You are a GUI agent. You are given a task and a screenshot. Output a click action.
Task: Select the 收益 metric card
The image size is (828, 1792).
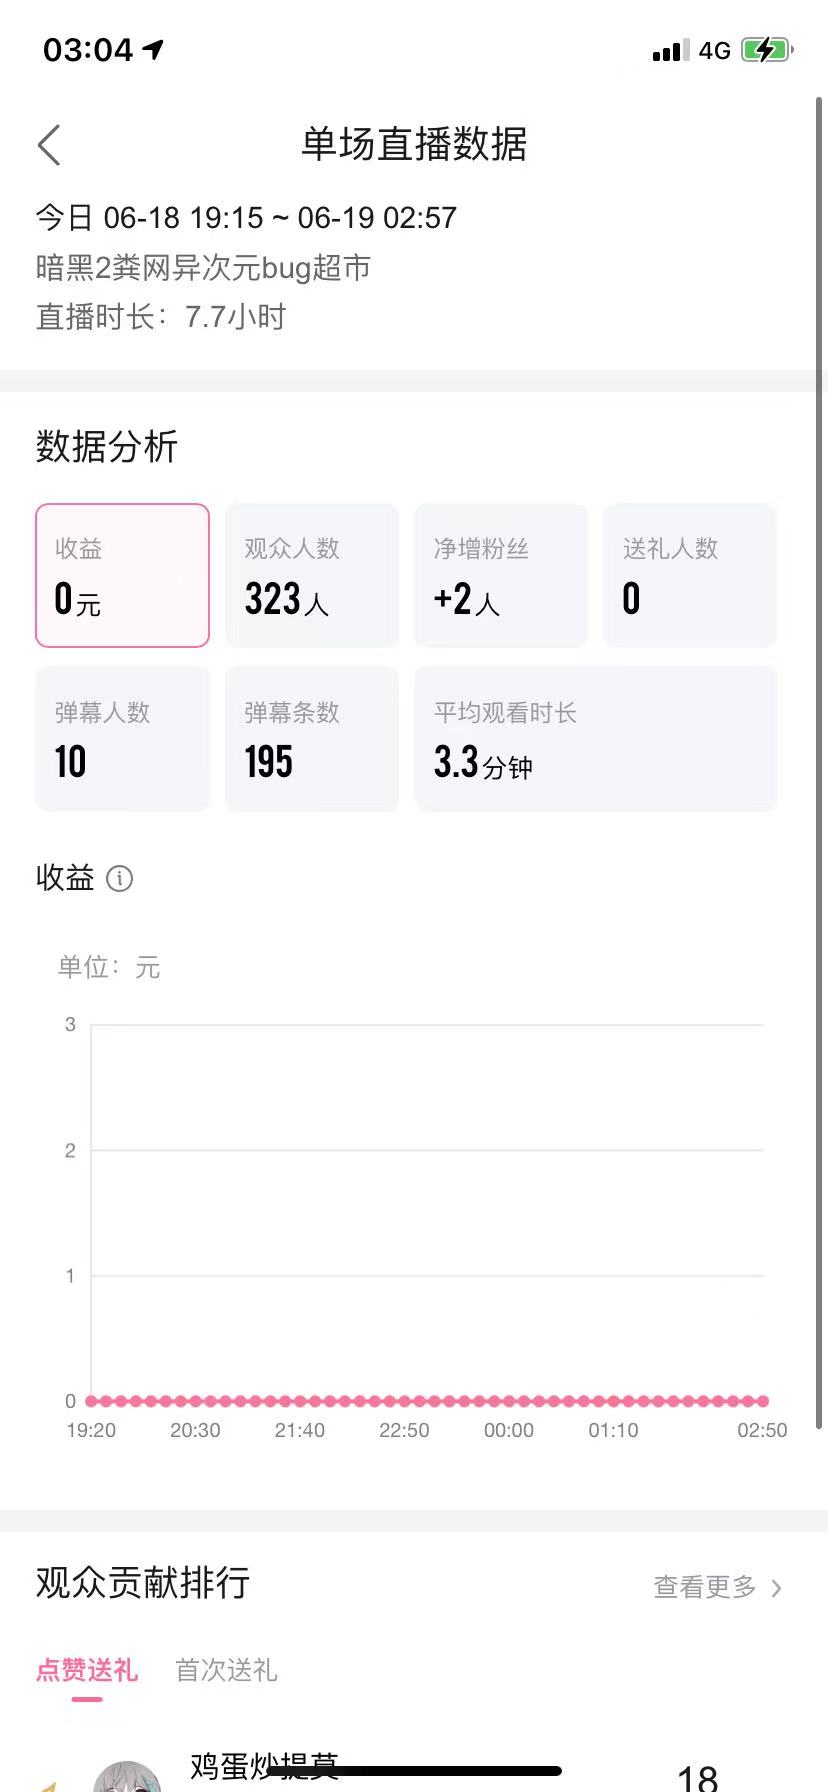122,575
